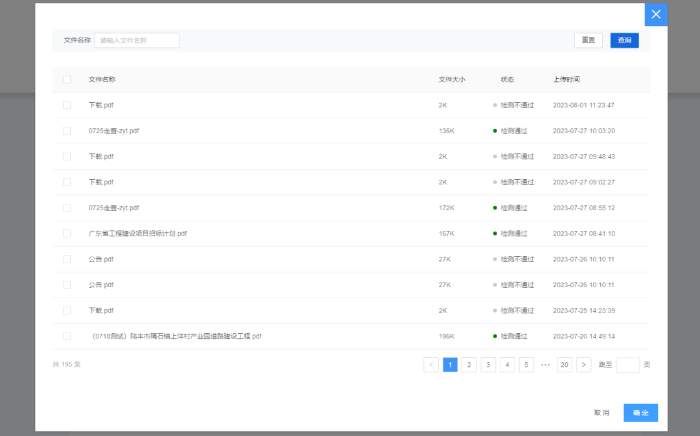Select checkbox for the 136K 0725金鹰-zyt.pdf row

67,130
